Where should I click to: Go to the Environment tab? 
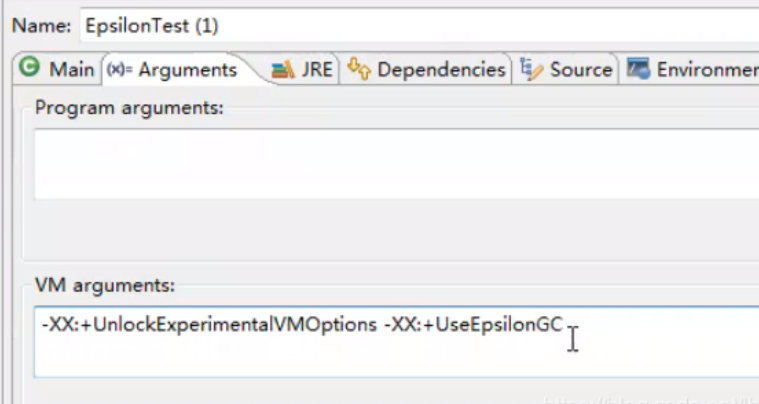coord(706,70)
